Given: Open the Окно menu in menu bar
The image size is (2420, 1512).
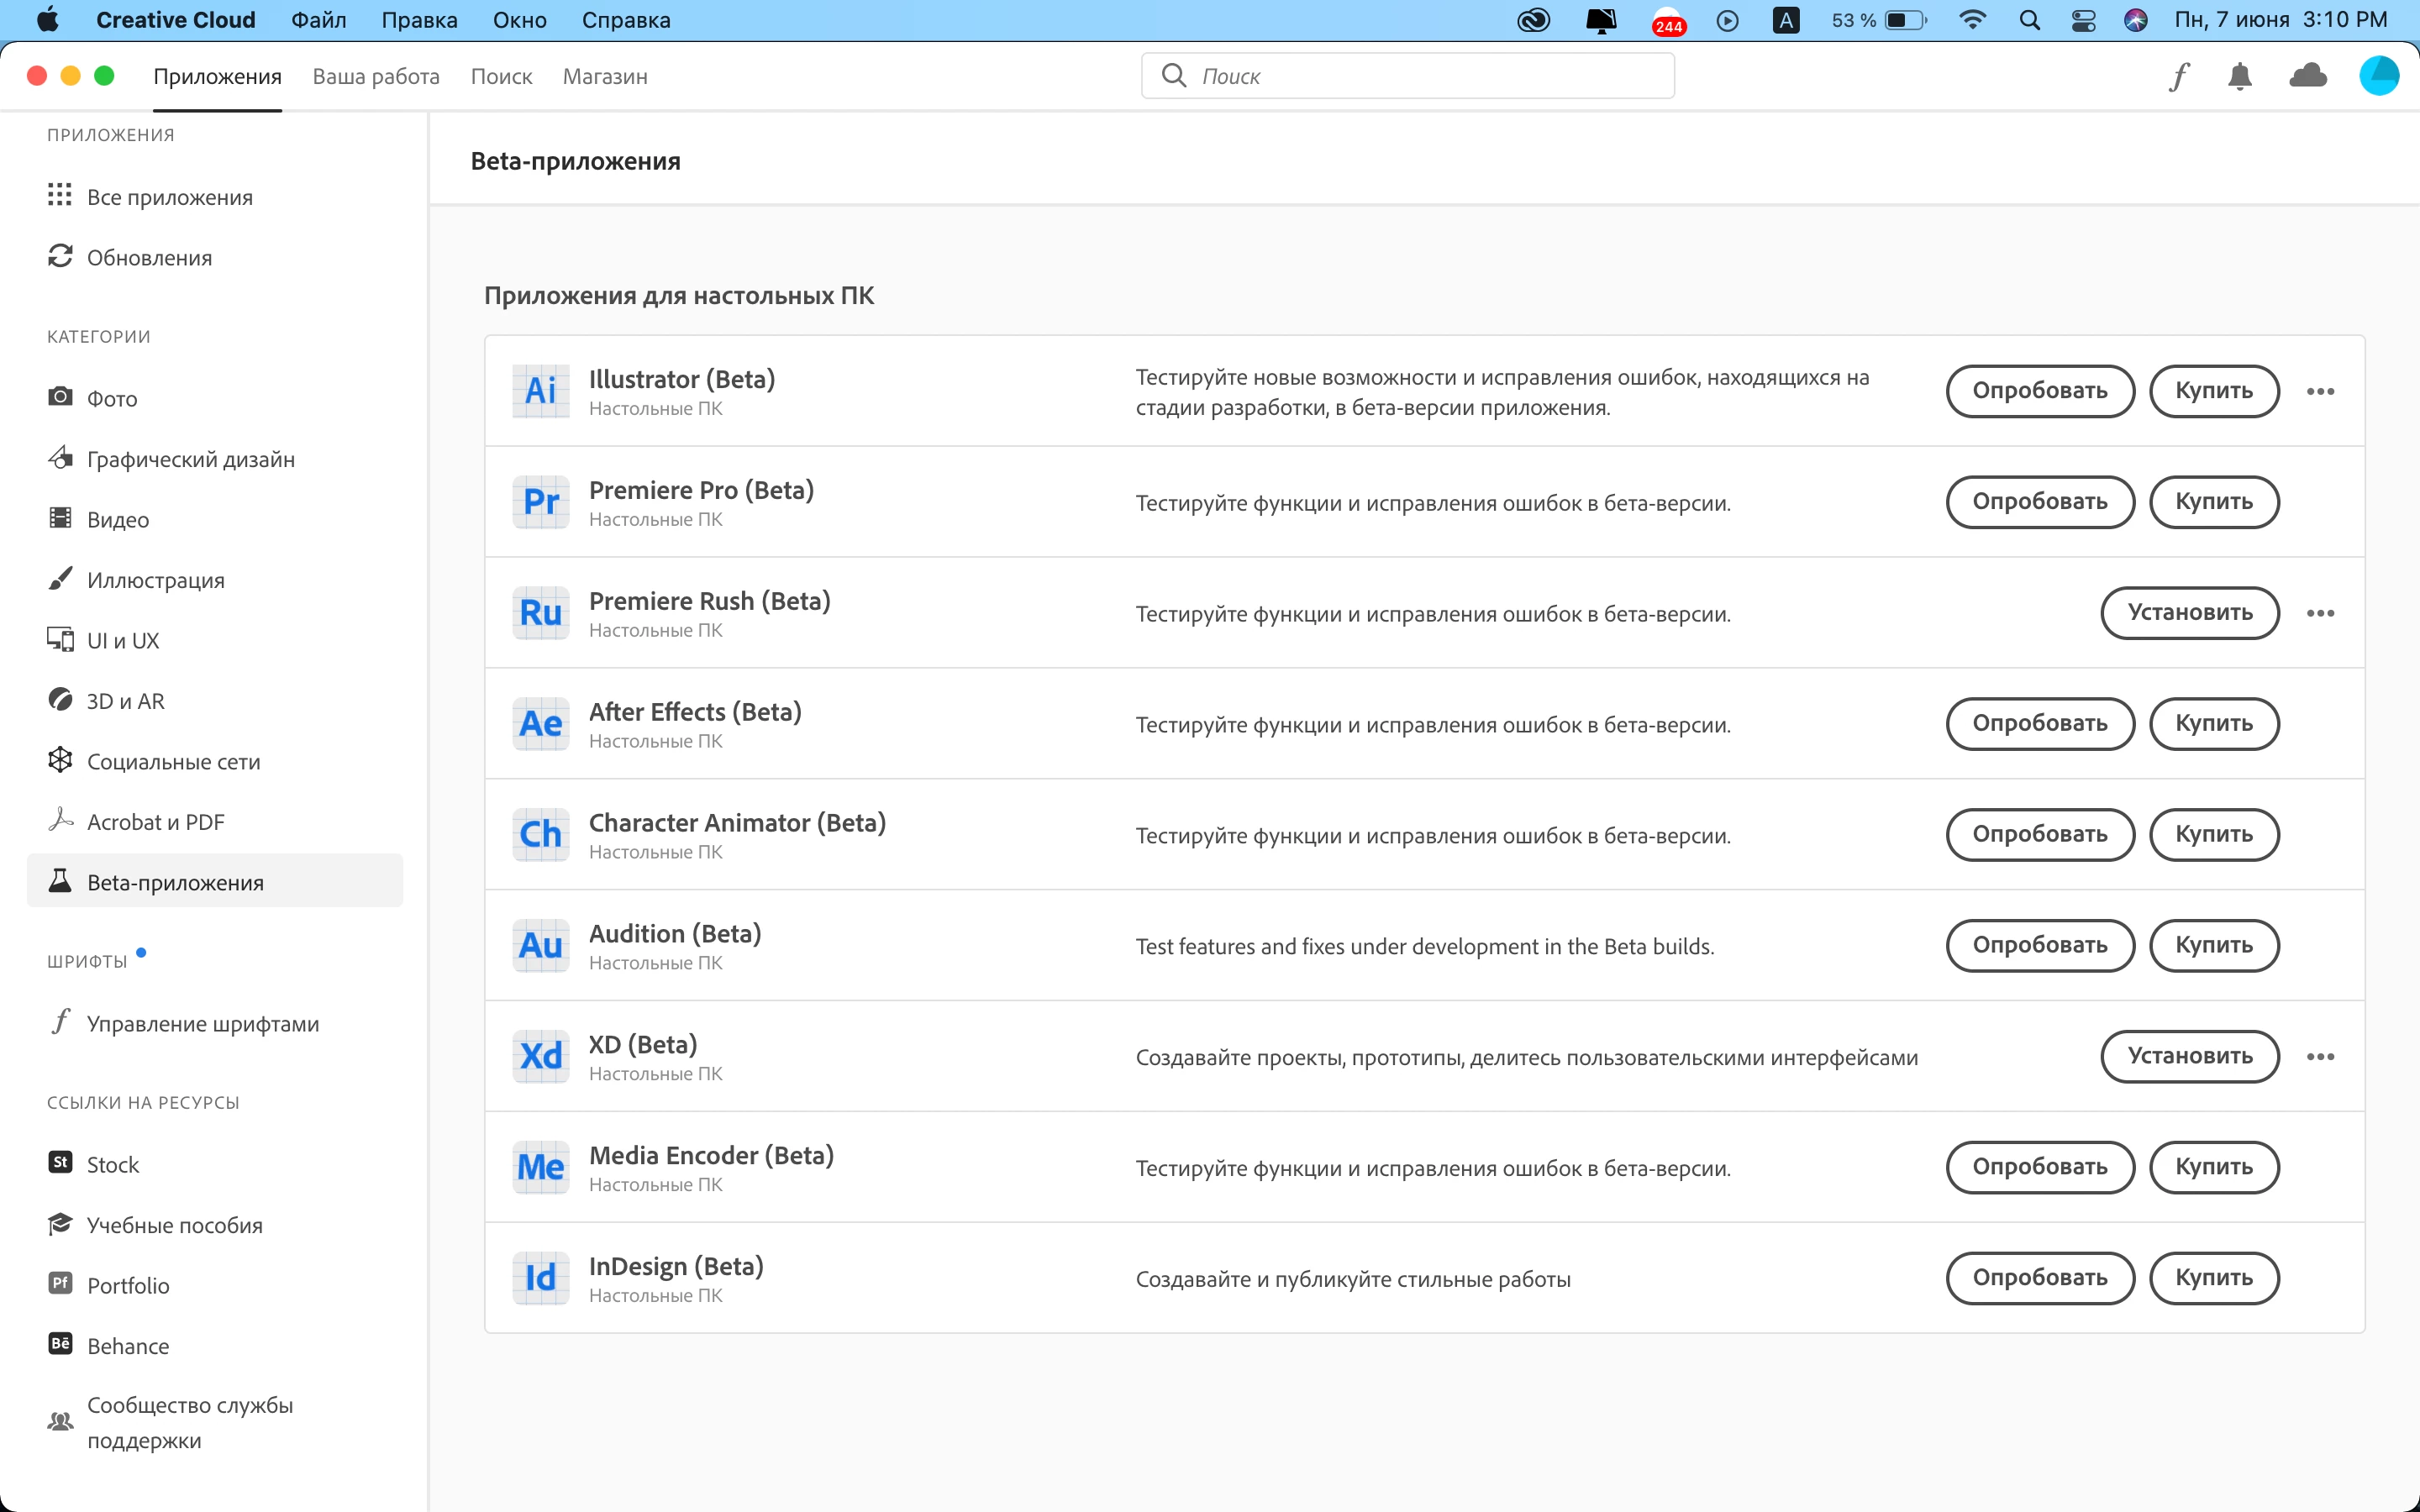Looking at the screenshot, I should click(519, 20).
